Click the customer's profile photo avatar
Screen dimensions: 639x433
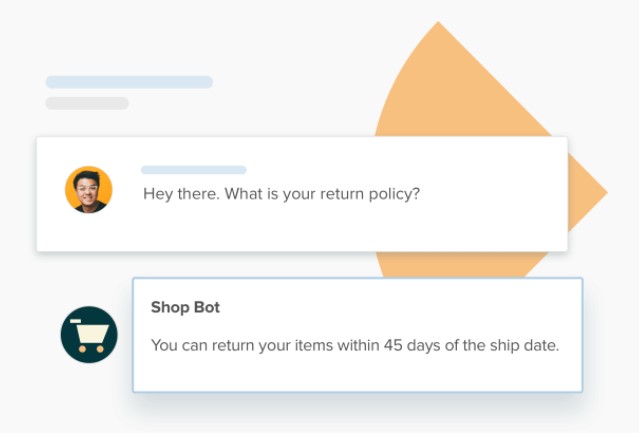click(x=88, y=189)
